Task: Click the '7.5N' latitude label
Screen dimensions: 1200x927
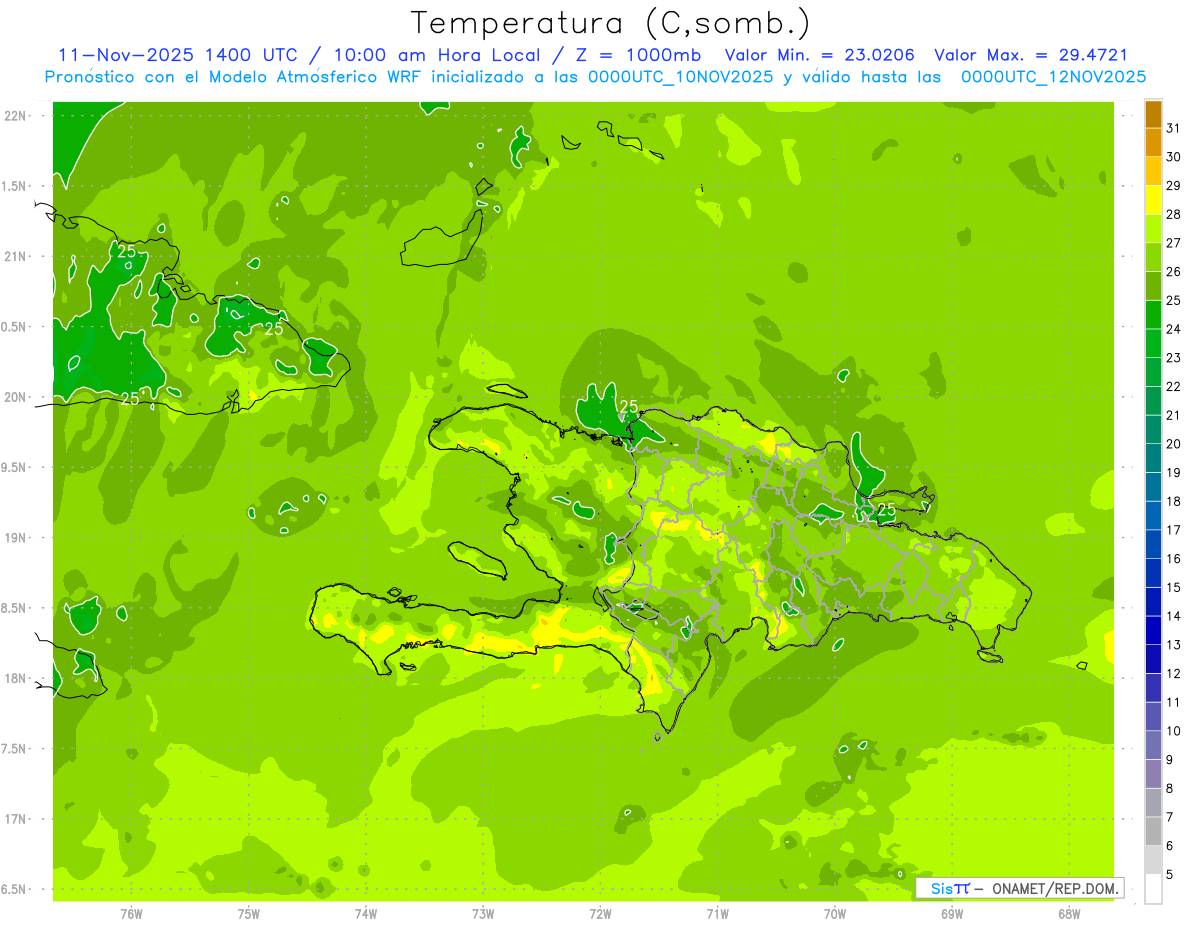Action: (14, 749)
